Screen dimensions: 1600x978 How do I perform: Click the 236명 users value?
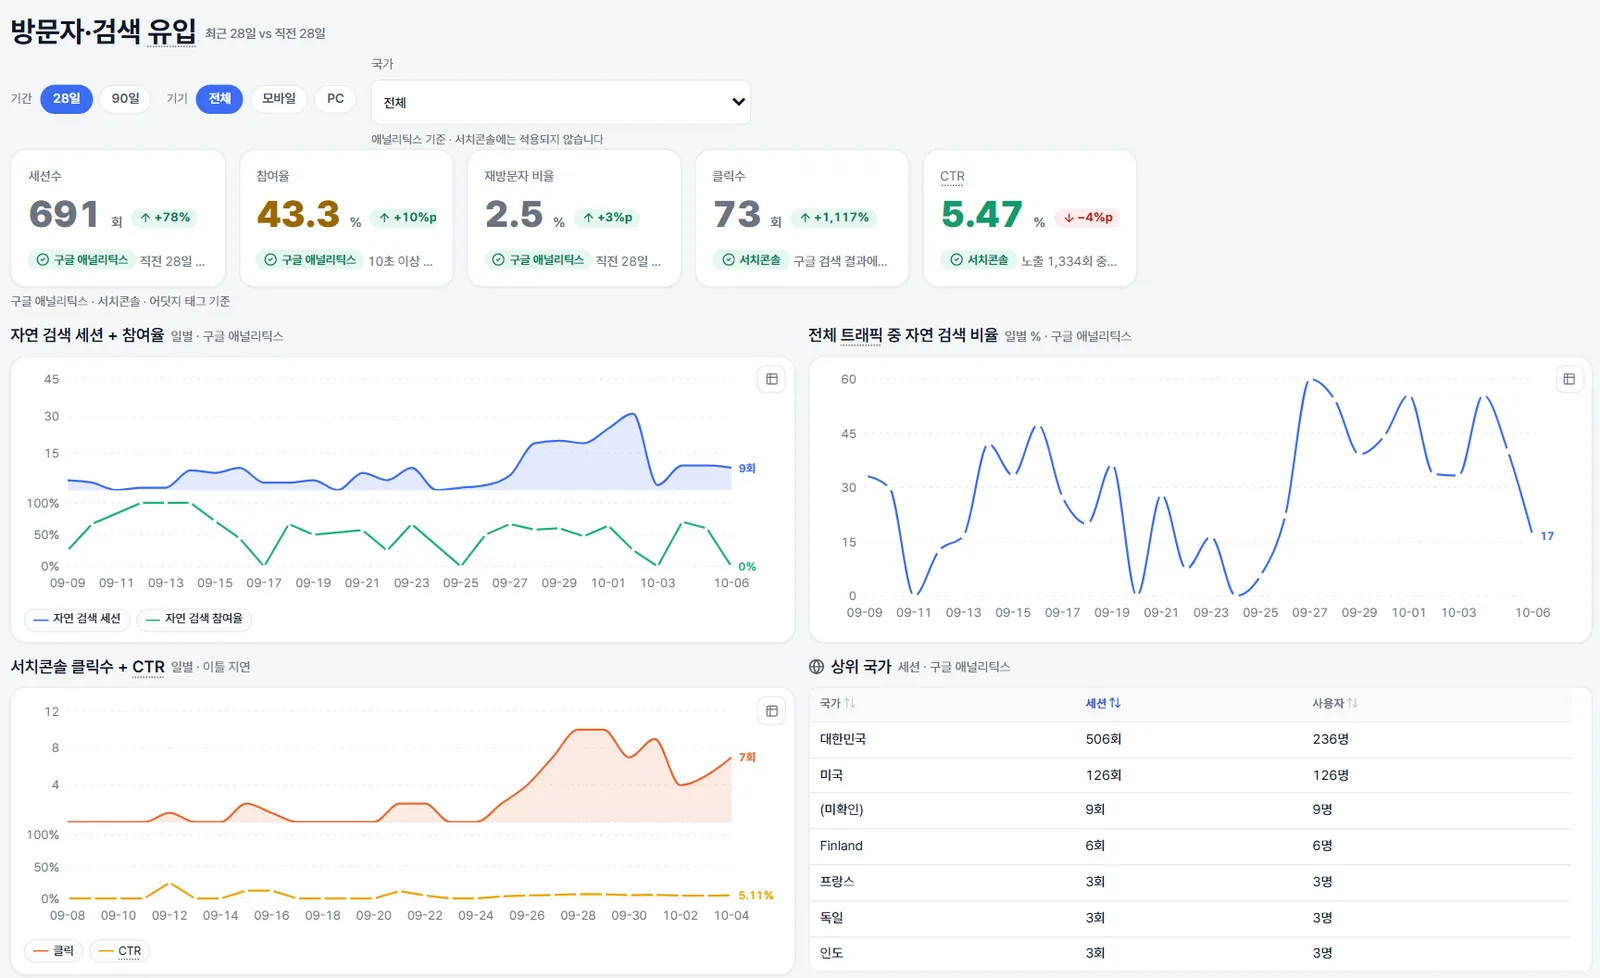(1331, 740)
